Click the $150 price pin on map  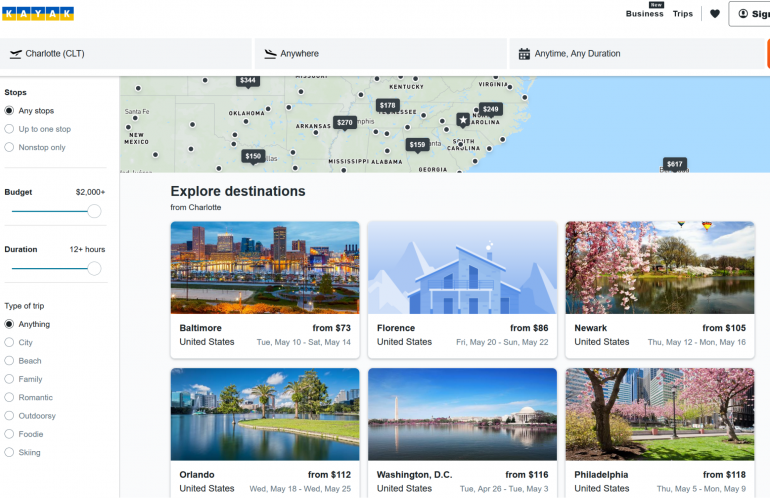click(x=253, y=156)
